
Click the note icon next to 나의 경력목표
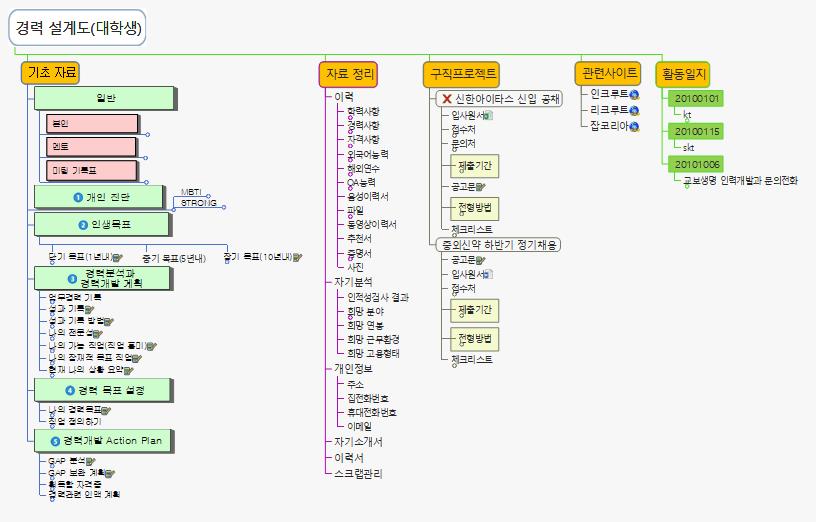pos(106,409)
